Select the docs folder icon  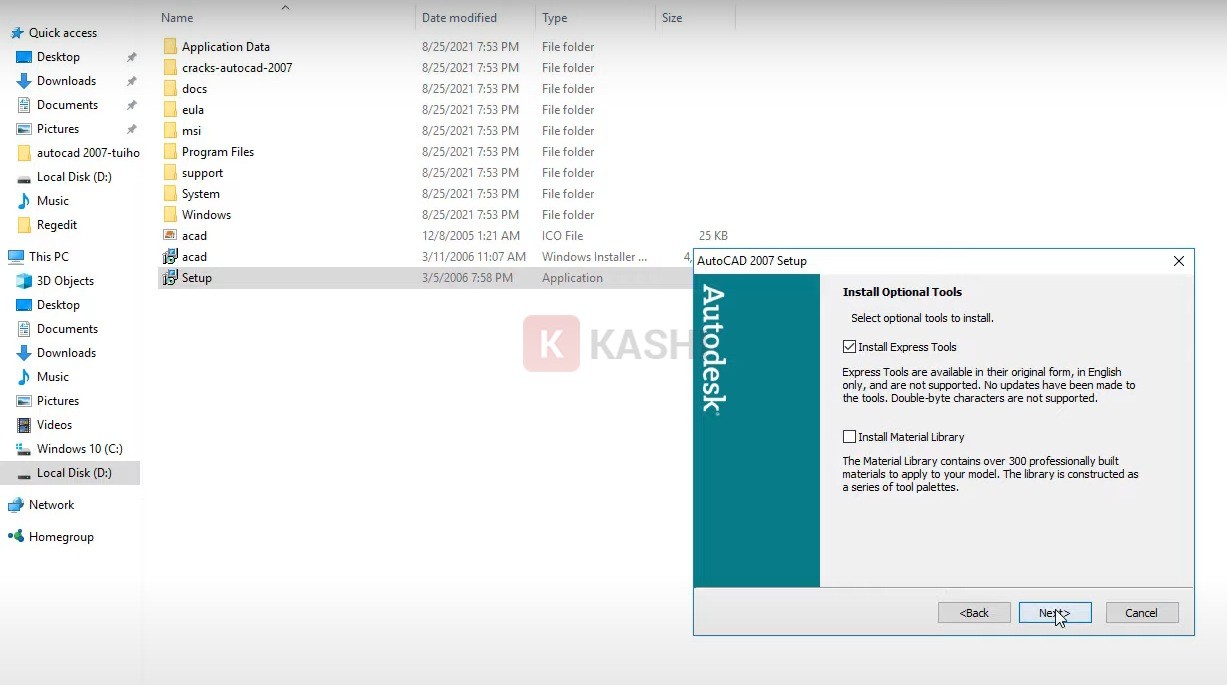[170, 89]
